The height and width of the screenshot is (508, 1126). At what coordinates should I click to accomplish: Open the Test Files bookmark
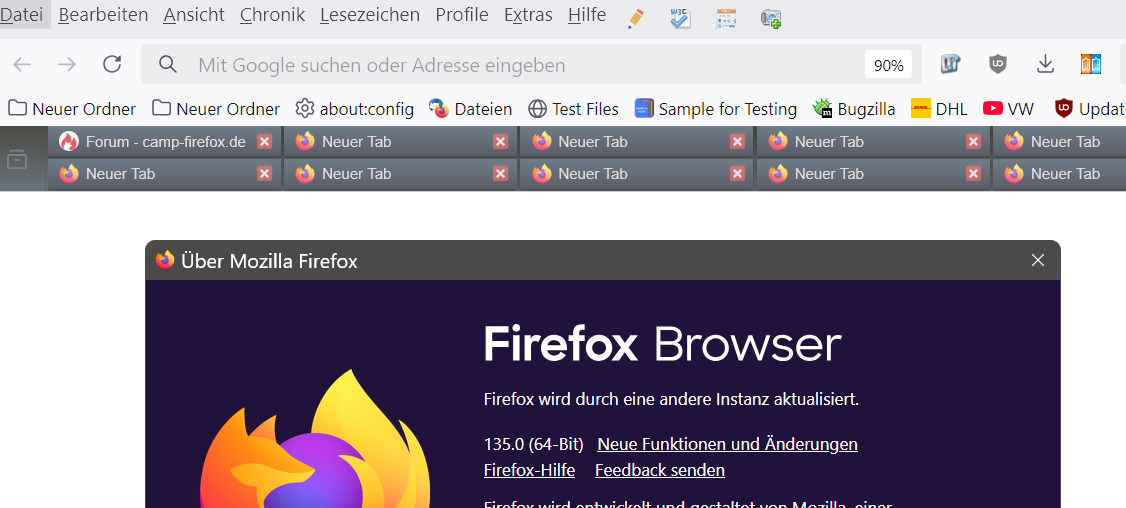573,109
